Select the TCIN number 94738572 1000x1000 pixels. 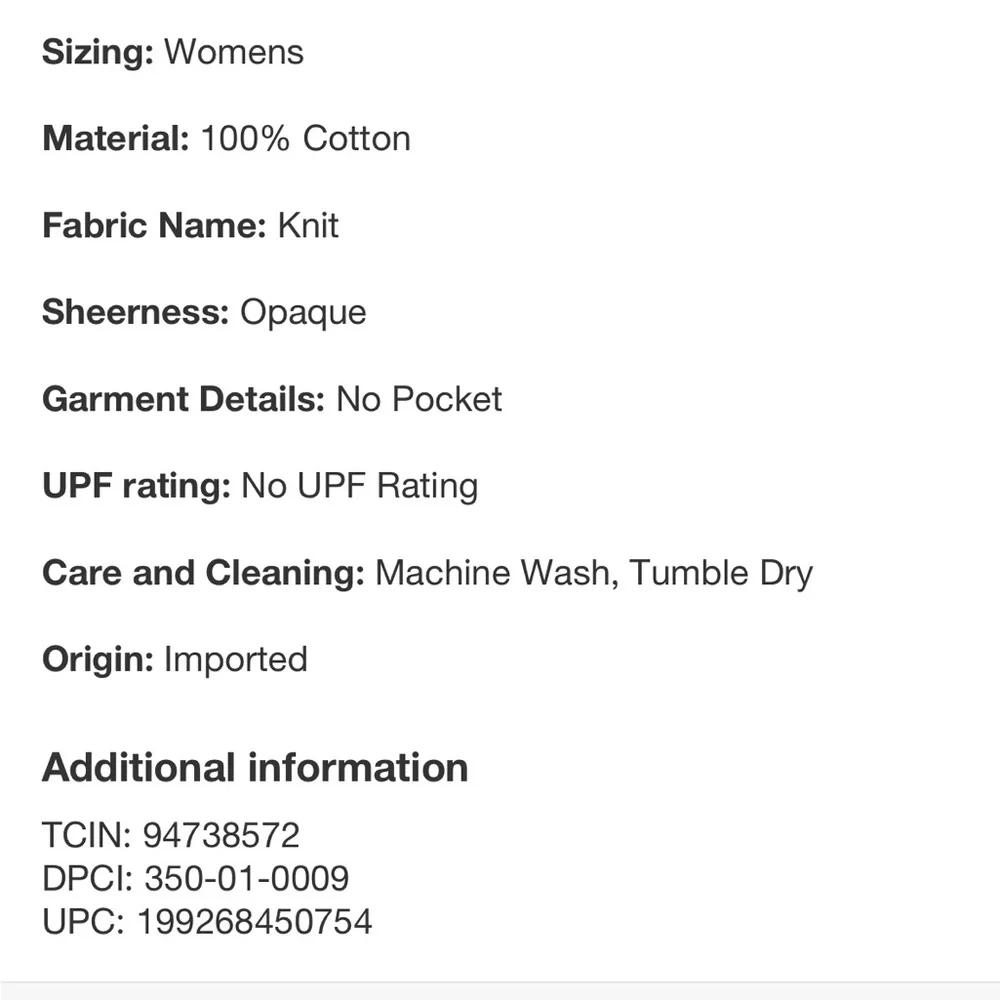coord(221,835)
